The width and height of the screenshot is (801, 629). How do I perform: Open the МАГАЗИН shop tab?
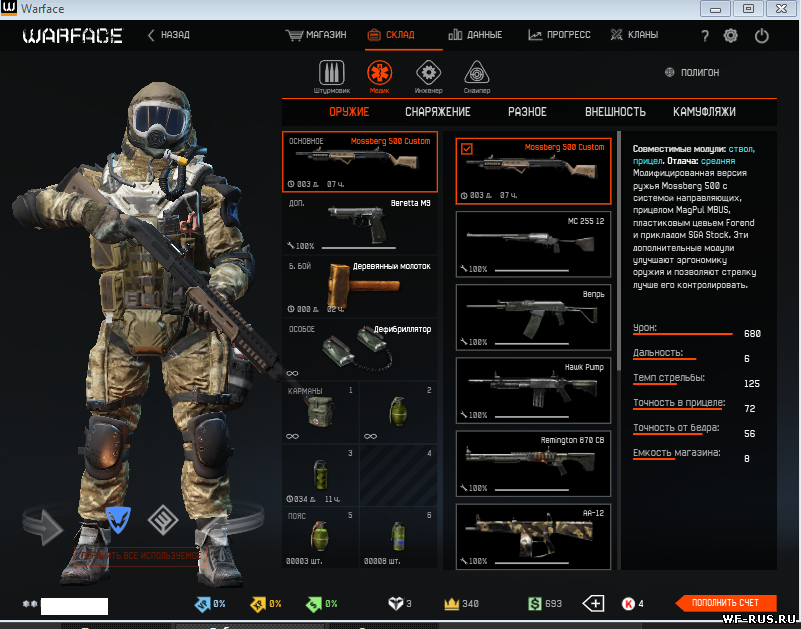316,35
